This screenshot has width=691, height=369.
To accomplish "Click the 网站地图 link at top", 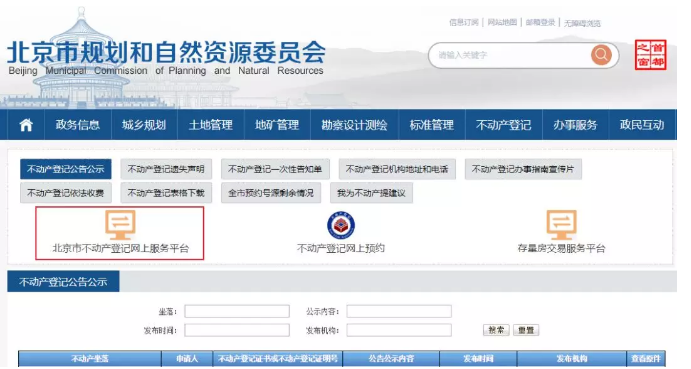I will (502, 22).
